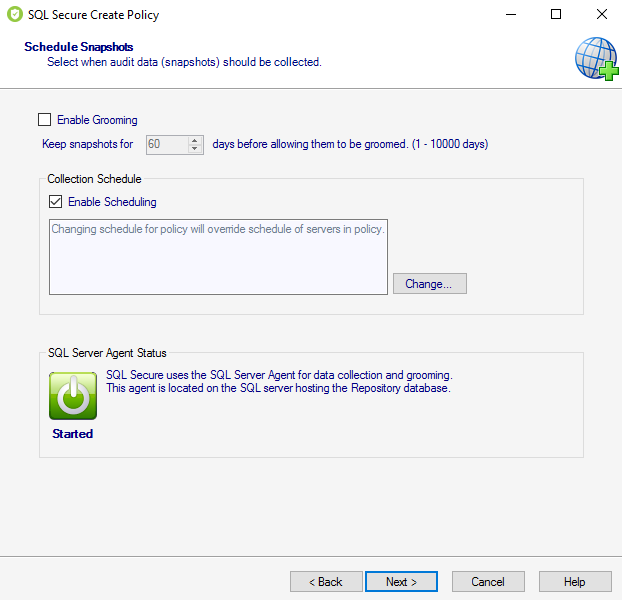Decrease the keep snapshots days value
The image size is (622, 600).
pos(194,148)
